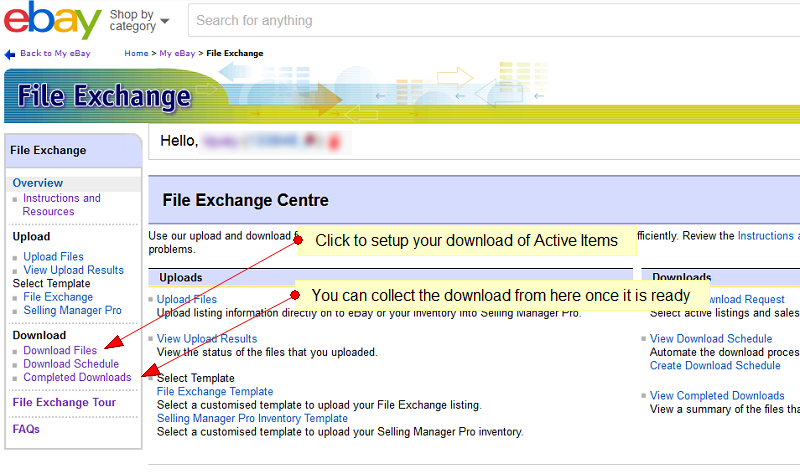Screen dimensions: 800x474
Task: Click the eBay logo
Action: pyautogui.click(x=52, y=20)
